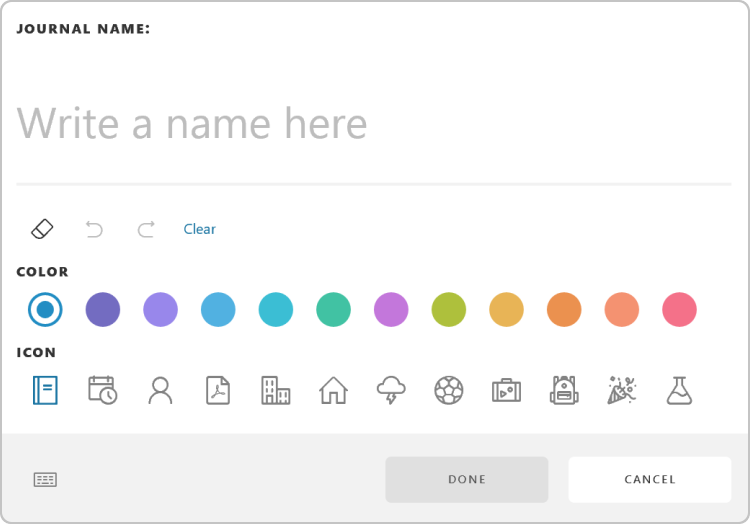Viewport: 750px width, 524px height.
Task: Choose the storm cloud lightning icon
Action: pos(391,390)
